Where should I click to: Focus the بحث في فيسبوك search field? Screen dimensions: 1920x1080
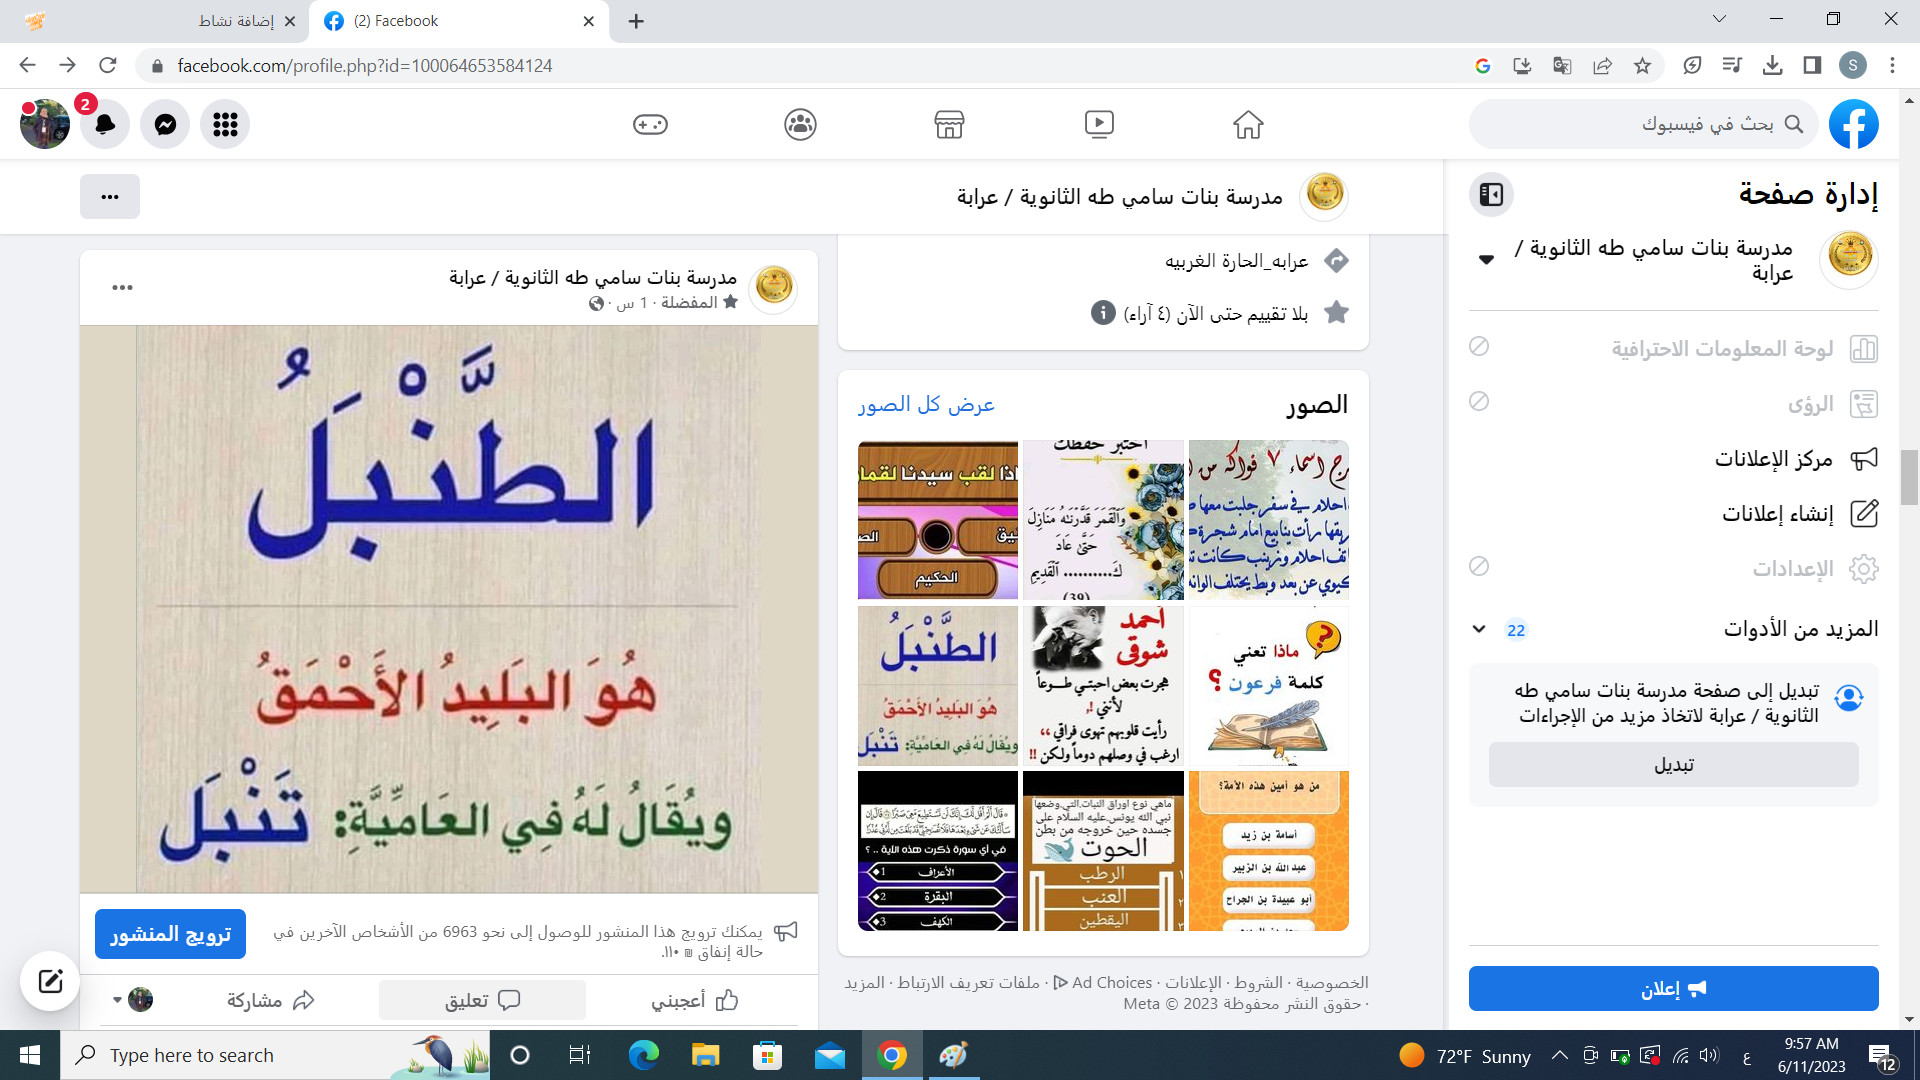click(x=1643, y=124)
